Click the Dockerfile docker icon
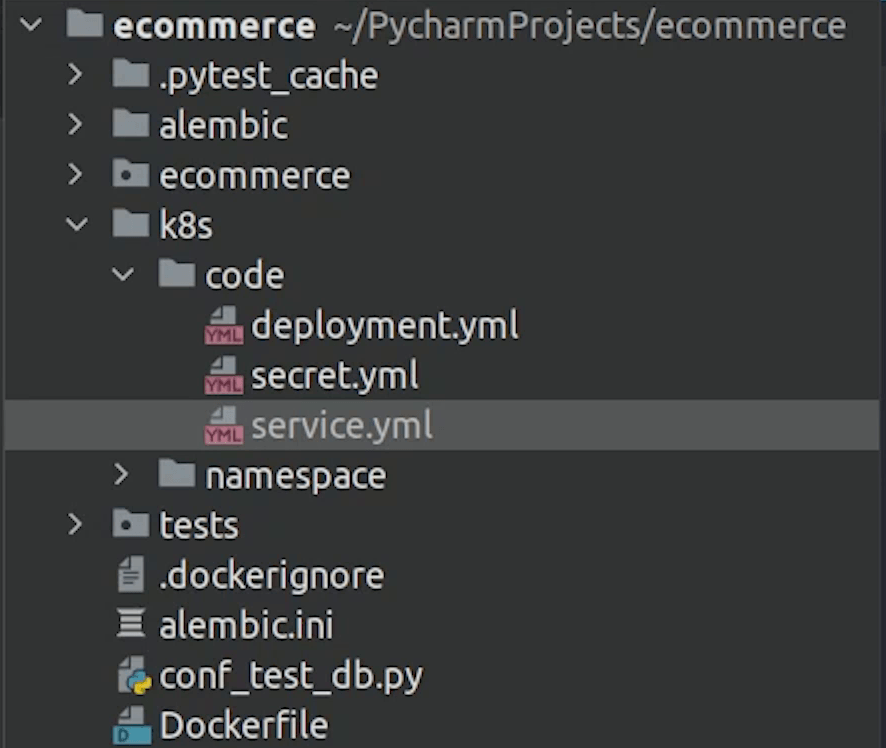886x748 pixels. [x=132, y=725]
